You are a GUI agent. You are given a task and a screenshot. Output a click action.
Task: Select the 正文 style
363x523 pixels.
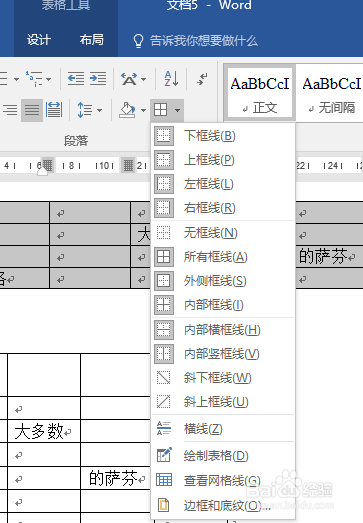click(x=260, y=93)
